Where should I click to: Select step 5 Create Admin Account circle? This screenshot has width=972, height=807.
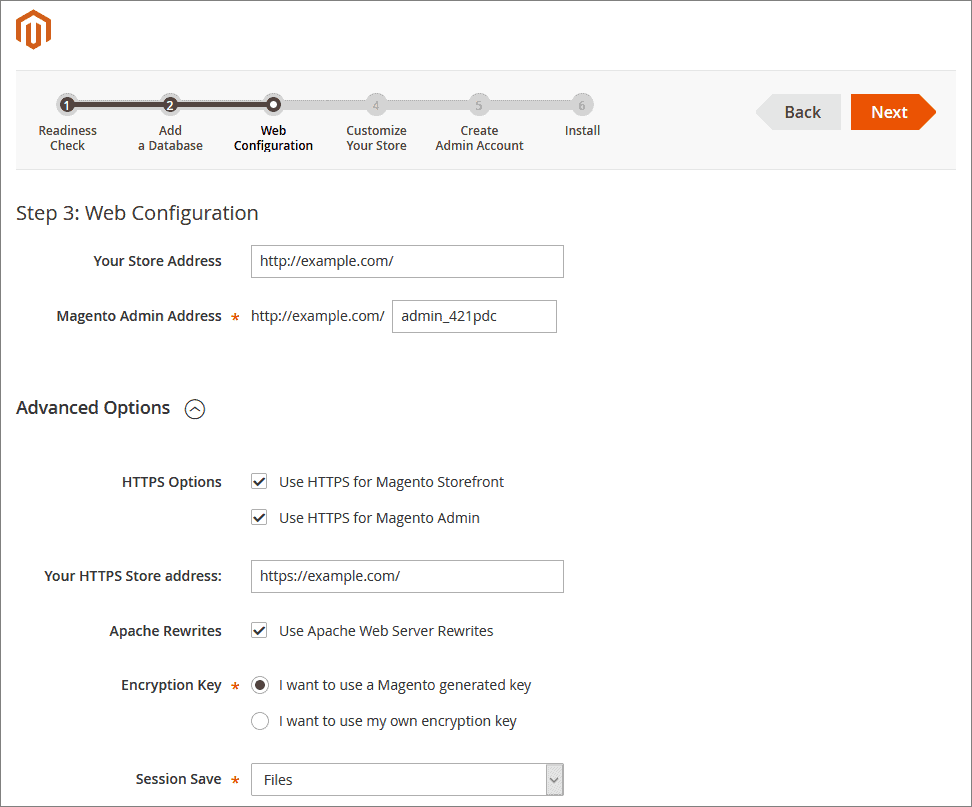click(x=479, y=105)
